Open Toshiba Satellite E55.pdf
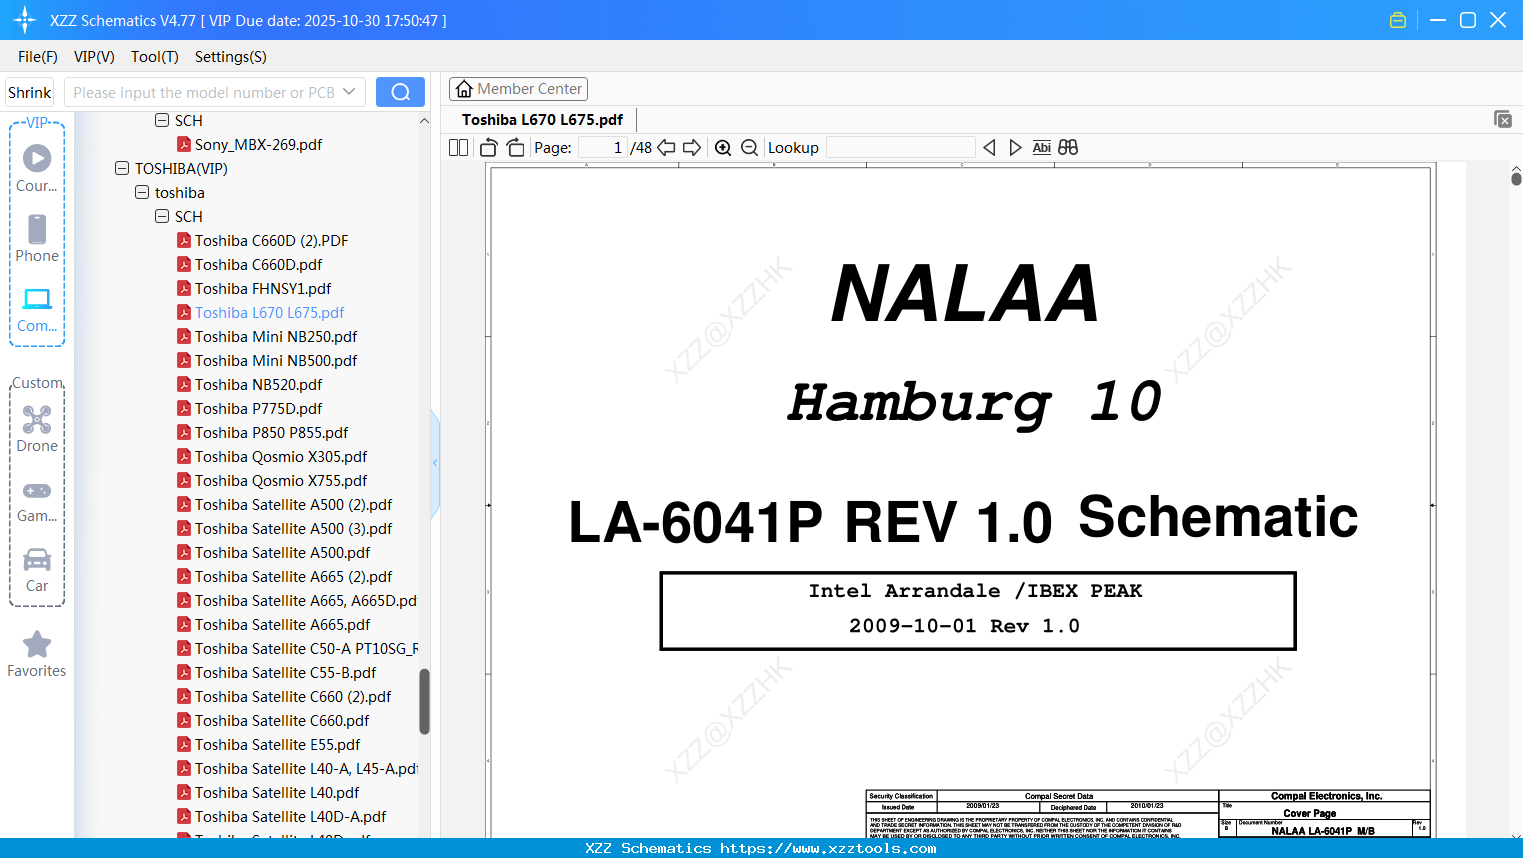 (277, 745)
